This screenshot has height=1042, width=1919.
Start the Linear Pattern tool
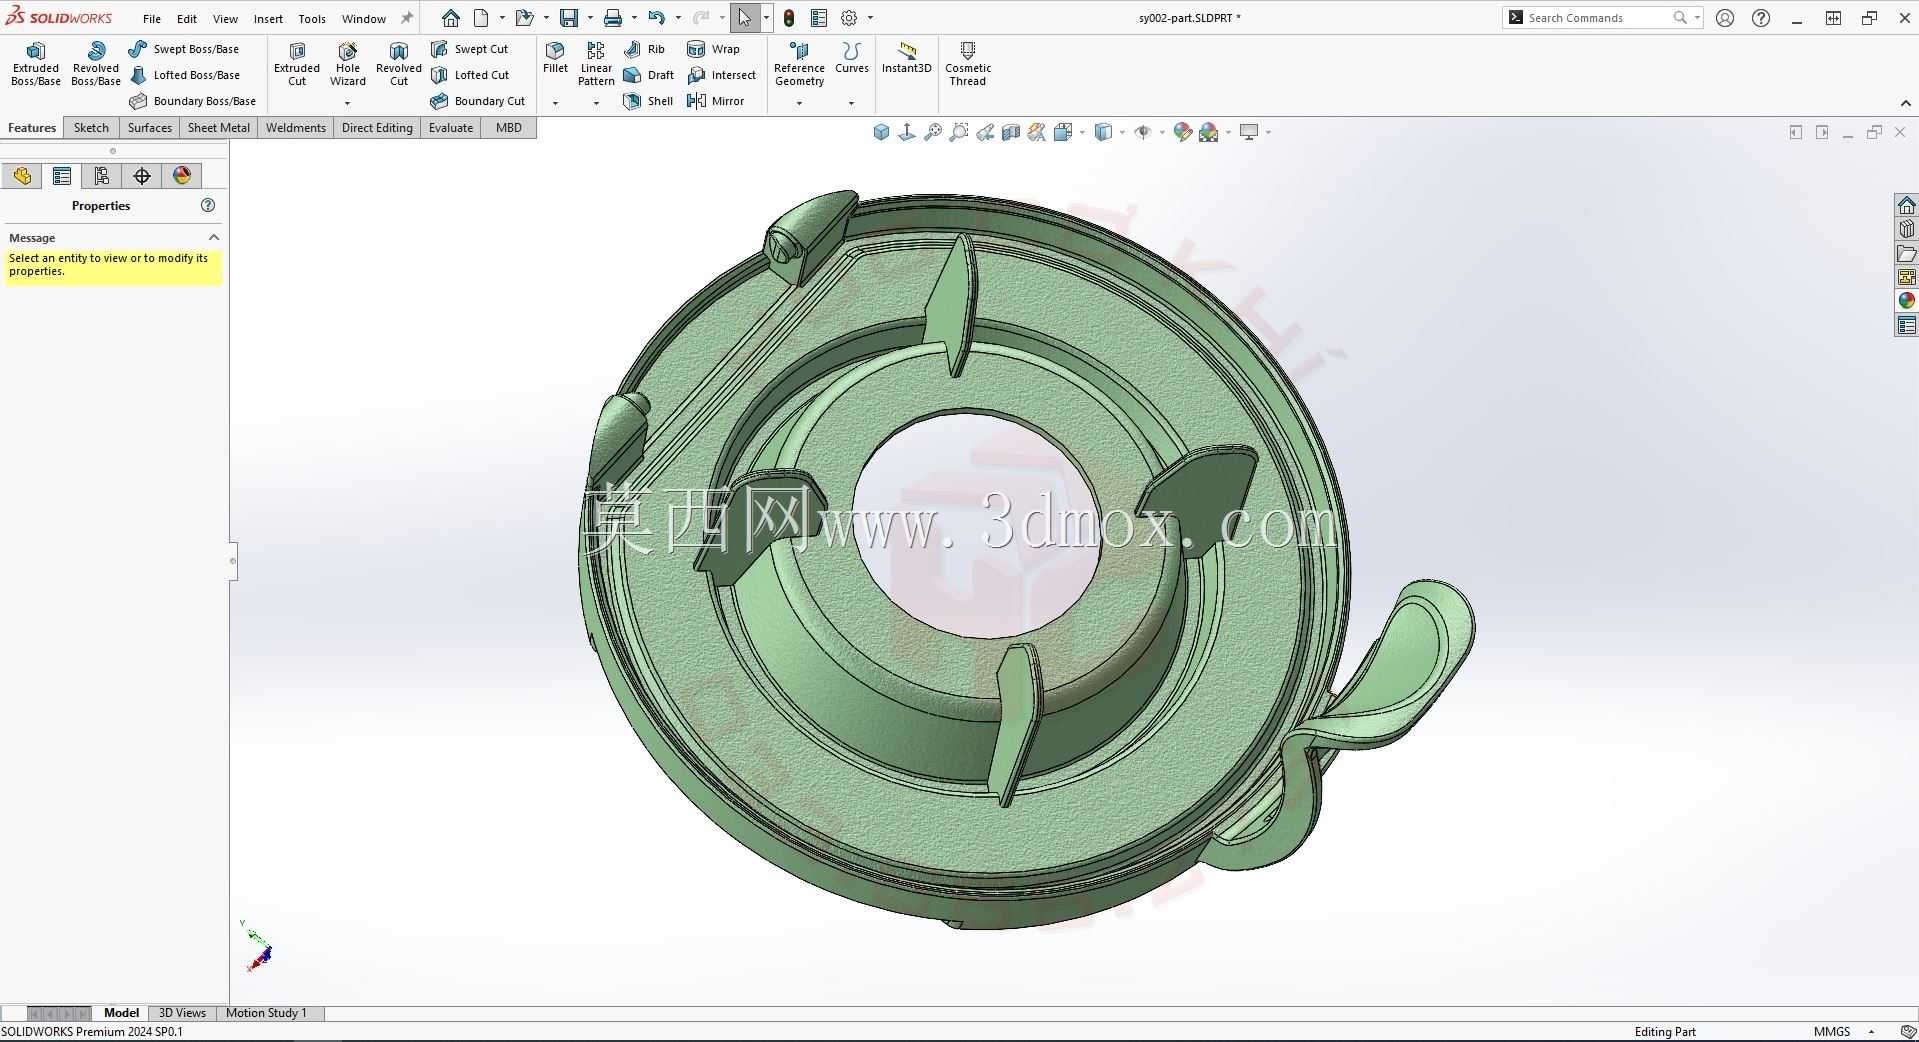tap(596, 64)
